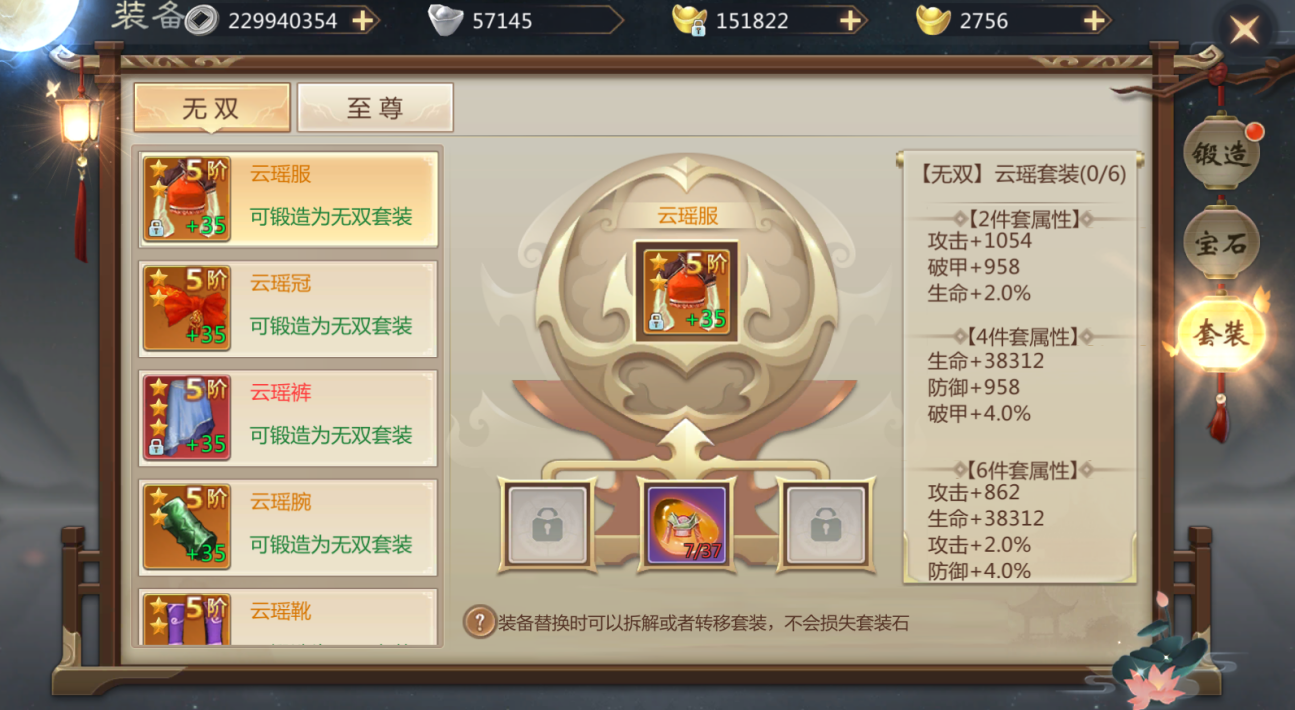
Task: Click the left locked material slot
Action: pos(547,524)
